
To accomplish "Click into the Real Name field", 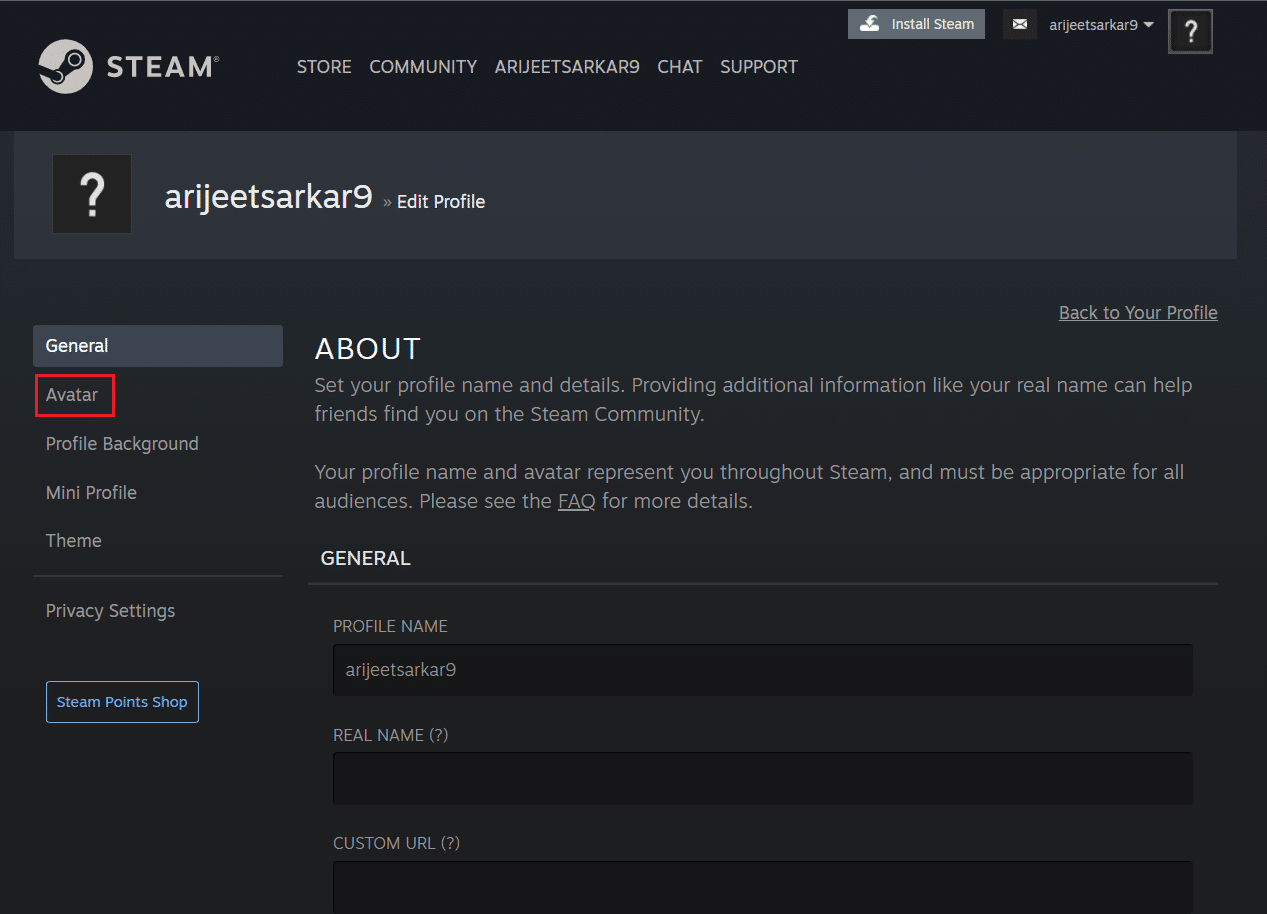I will point(762,778).
